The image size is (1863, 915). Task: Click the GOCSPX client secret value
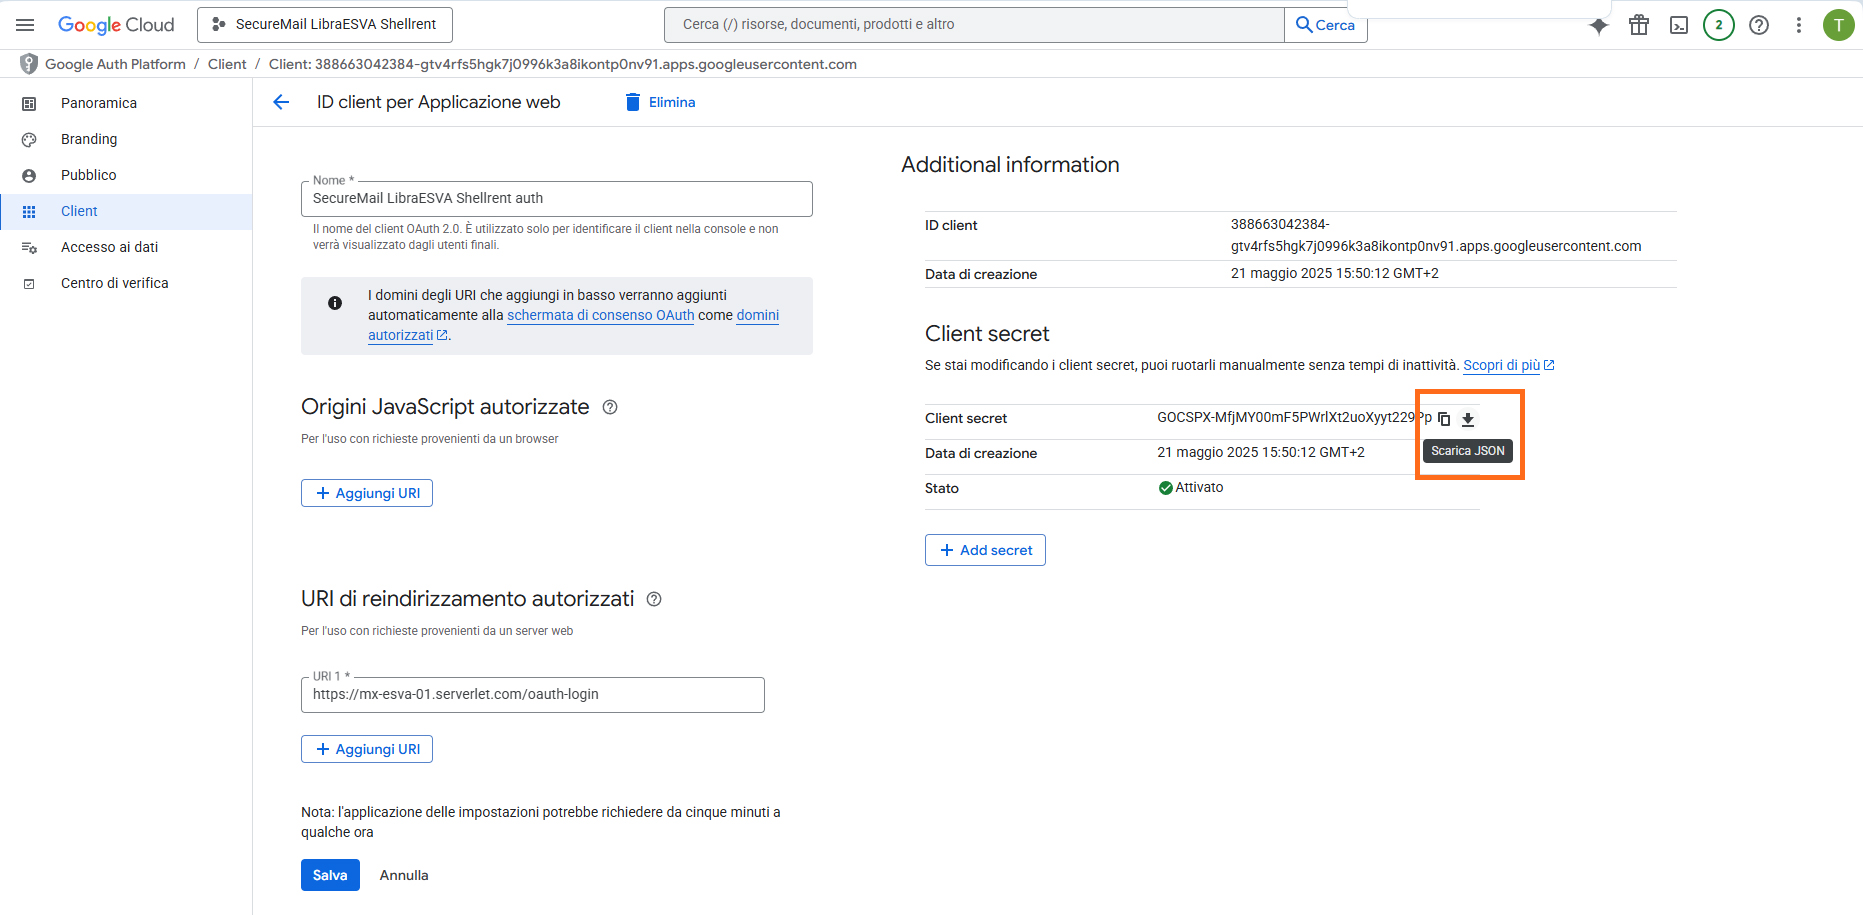click(1294, 417)
